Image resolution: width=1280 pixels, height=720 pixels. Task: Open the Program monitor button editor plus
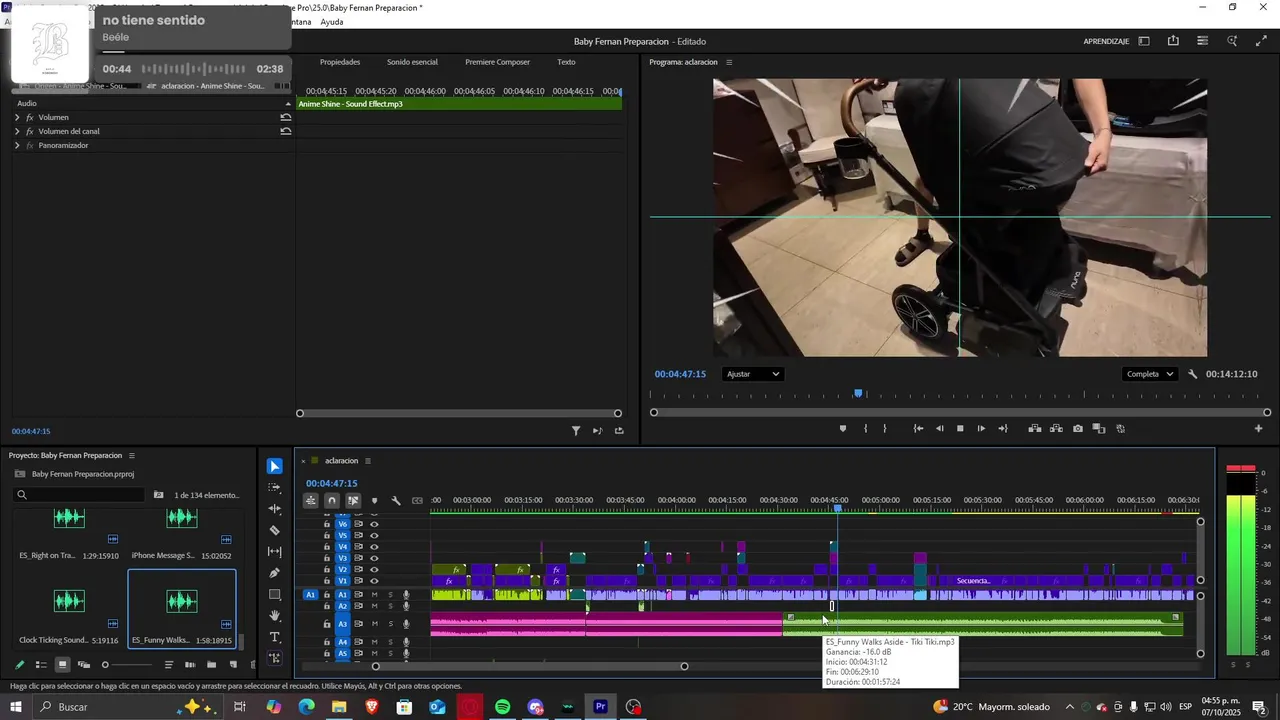pos(1259,428)
